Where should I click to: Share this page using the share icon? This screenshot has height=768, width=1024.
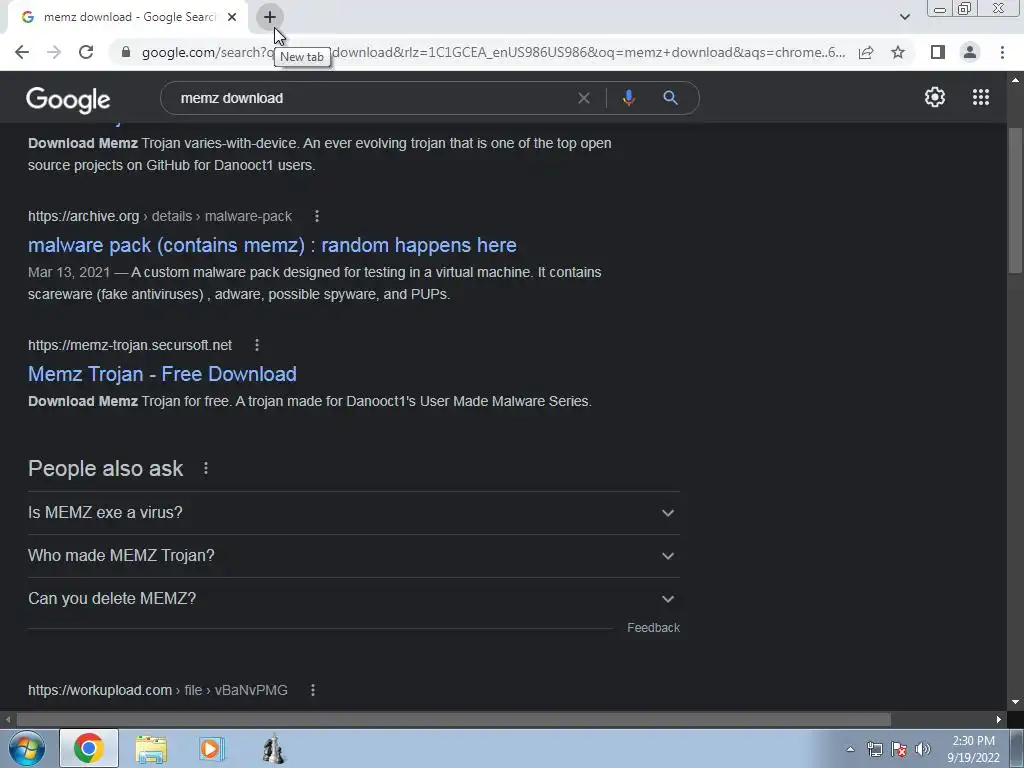point(866,52)
